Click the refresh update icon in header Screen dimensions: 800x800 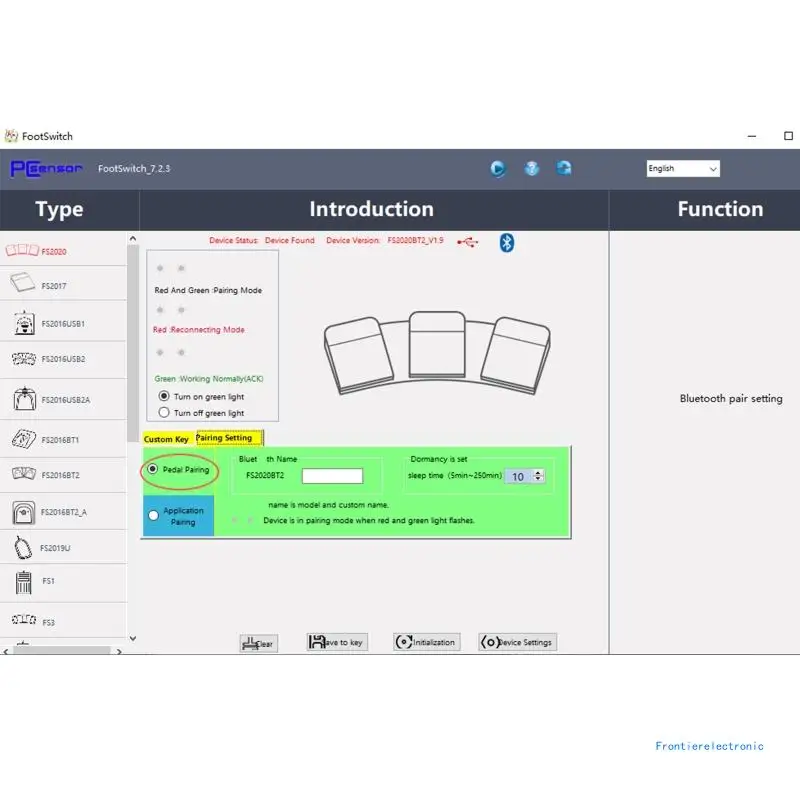coord(564,168)
